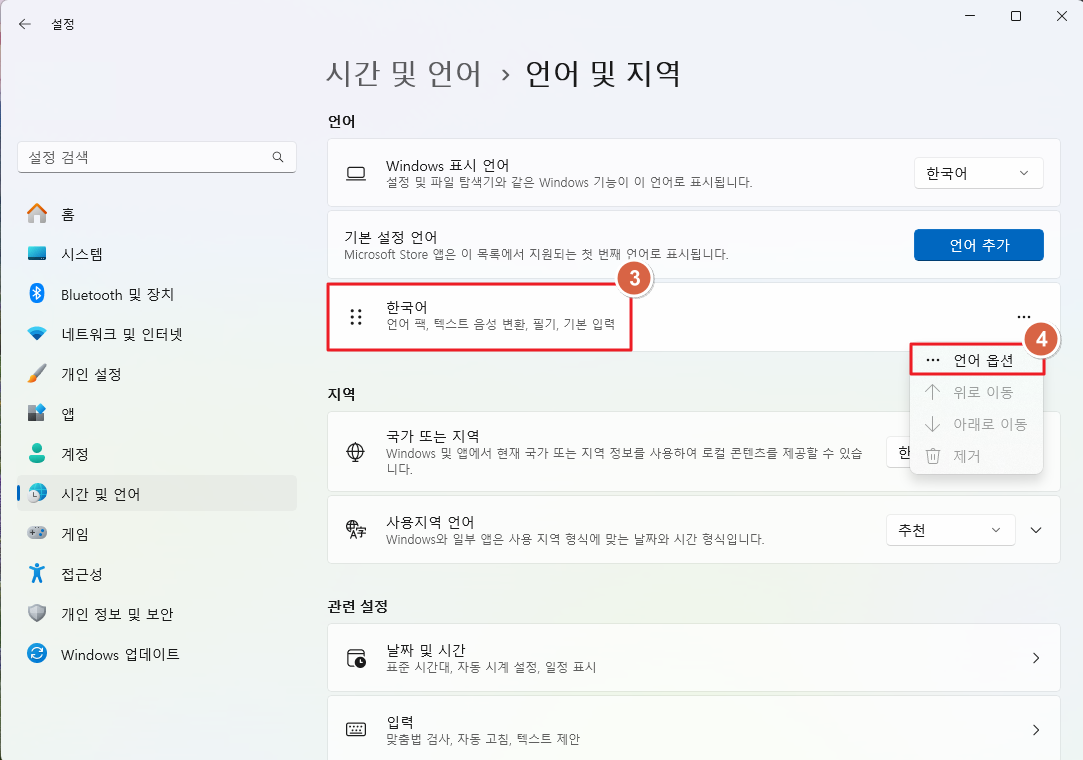The width and height of the screenshot is (1083, 760).
Task: Open the Windows 표시 언어 dropdown
Action: click(978, 173)
